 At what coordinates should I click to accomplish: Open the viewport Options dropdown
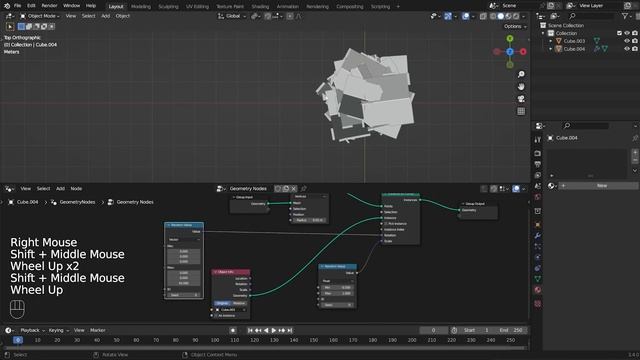(515, 26)
